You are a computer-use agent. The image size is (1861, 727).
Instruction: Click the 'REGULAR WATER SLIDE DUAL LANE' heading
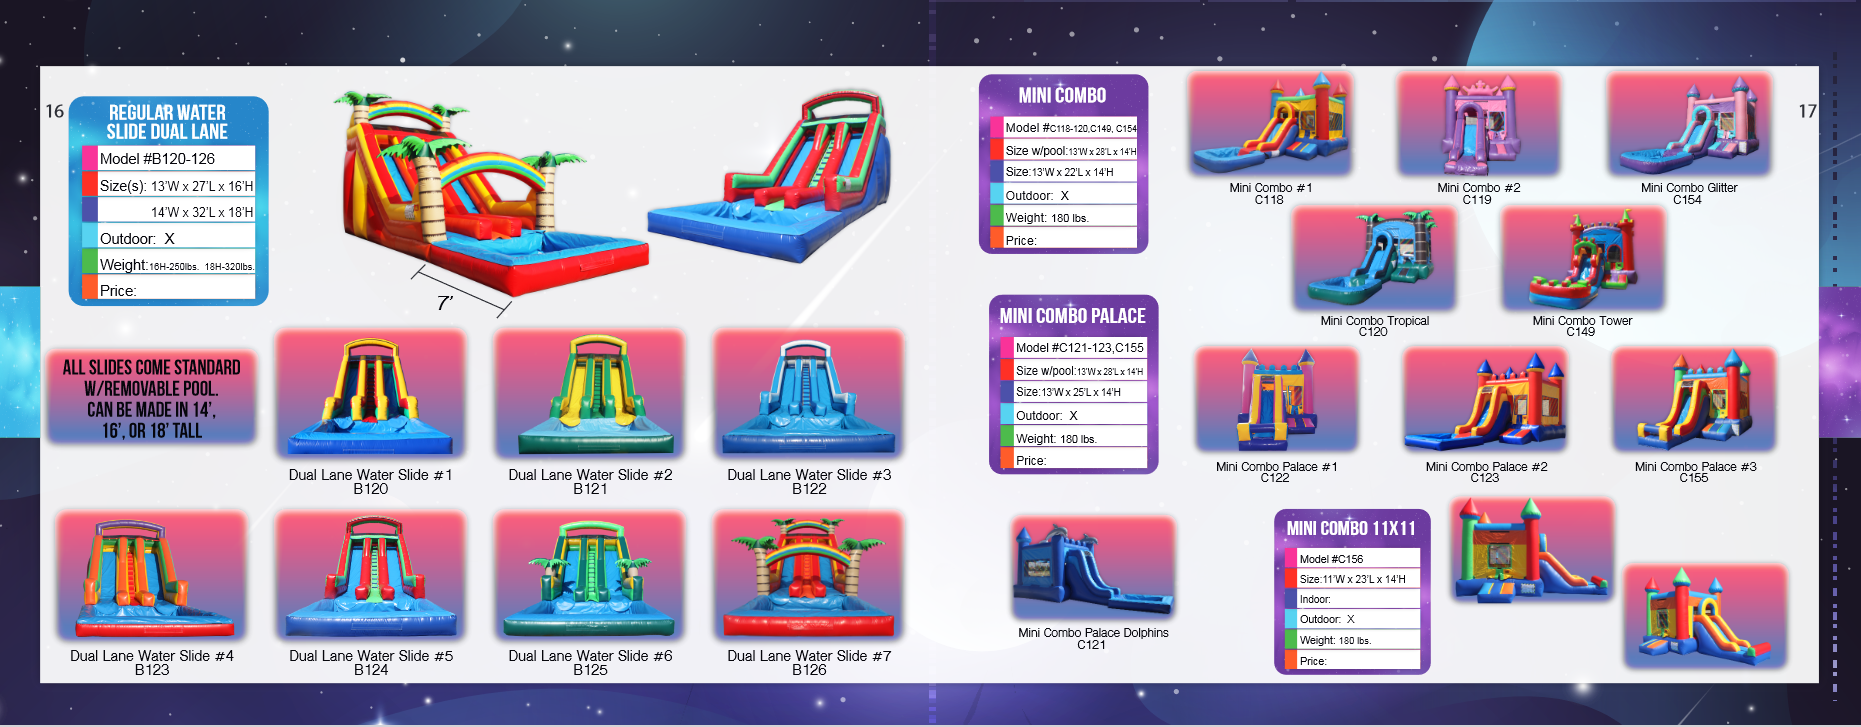tap(168, 122)
